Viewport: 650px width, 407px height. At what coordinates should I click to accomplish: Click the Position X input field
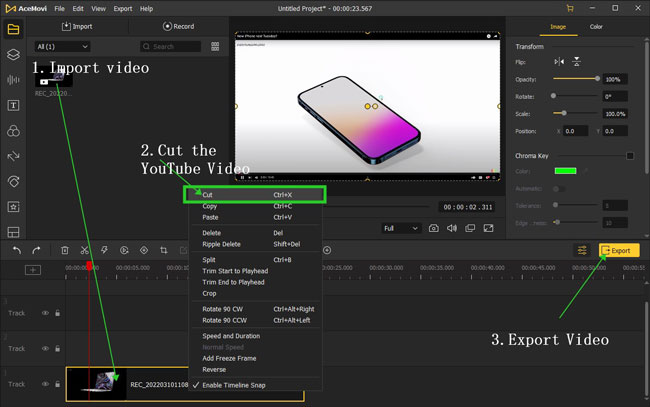click(575, 131)
